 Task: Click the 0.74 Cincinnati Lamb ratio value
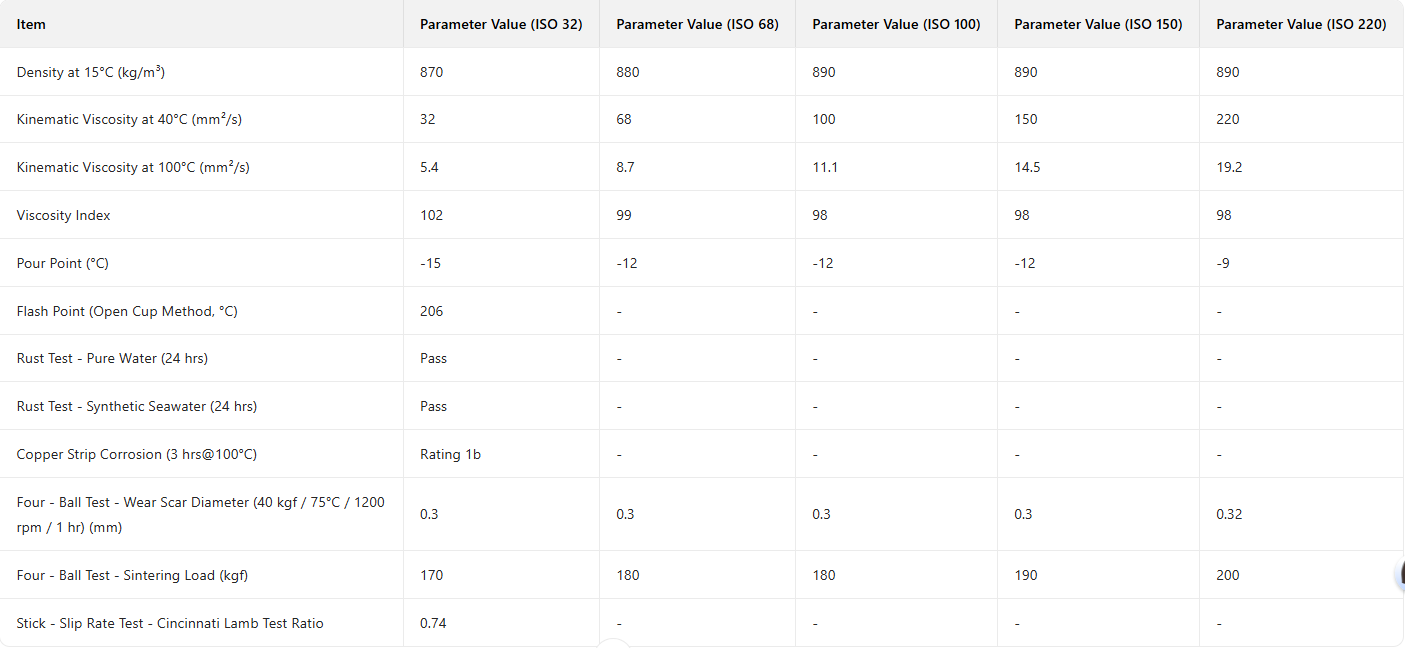pyautogui.click(x=433, y=623)
